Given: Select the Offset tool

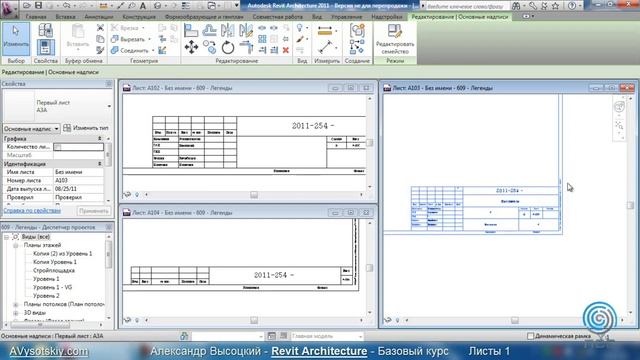Looking at the screenshot, I should 209,31.
